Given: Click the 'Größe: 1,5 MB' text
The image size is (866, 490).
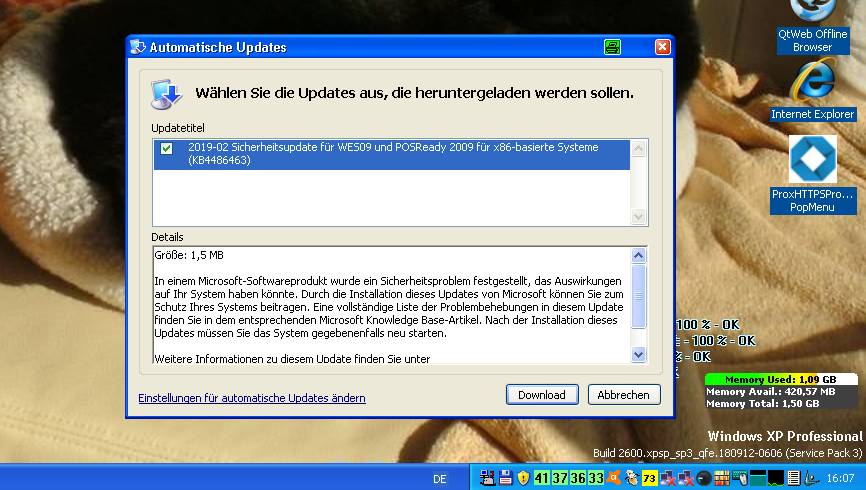Looking at the screenshot, I should 189,255.
